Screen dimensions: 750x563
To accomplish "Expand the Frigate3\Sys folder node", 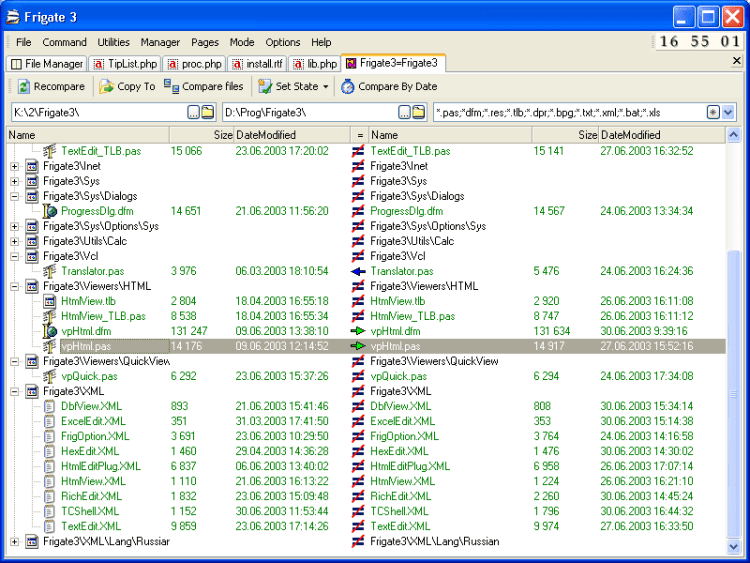I will click(x=14, y=181).
